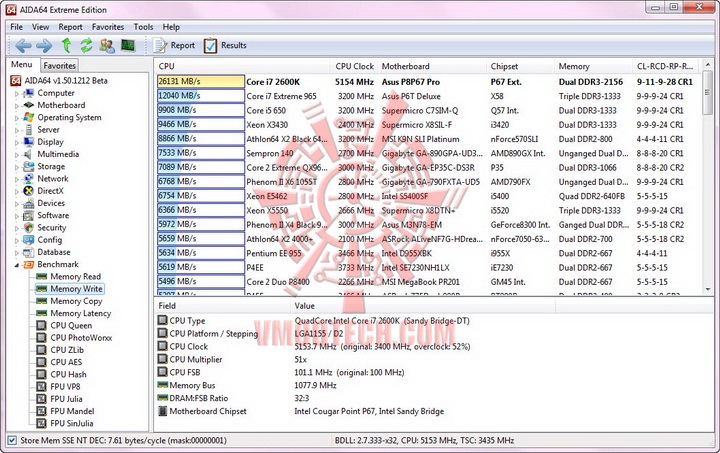720x453 pixels.
Task: Click the Field column header
Action: [x=222, y=306]
